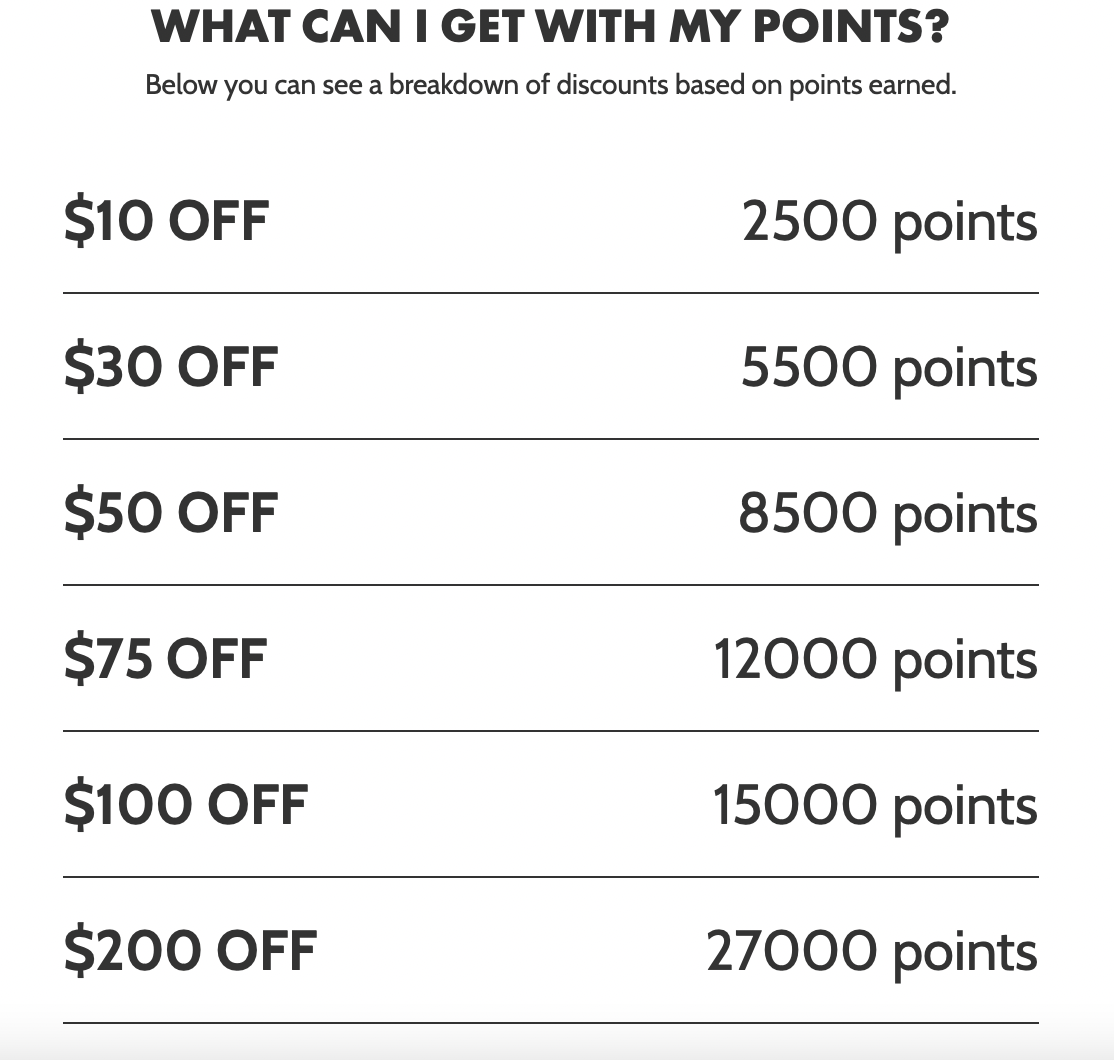Select the $50 OFF discount label
The width and height of the screenshot is (1114, 1060).
coord(170,513)
